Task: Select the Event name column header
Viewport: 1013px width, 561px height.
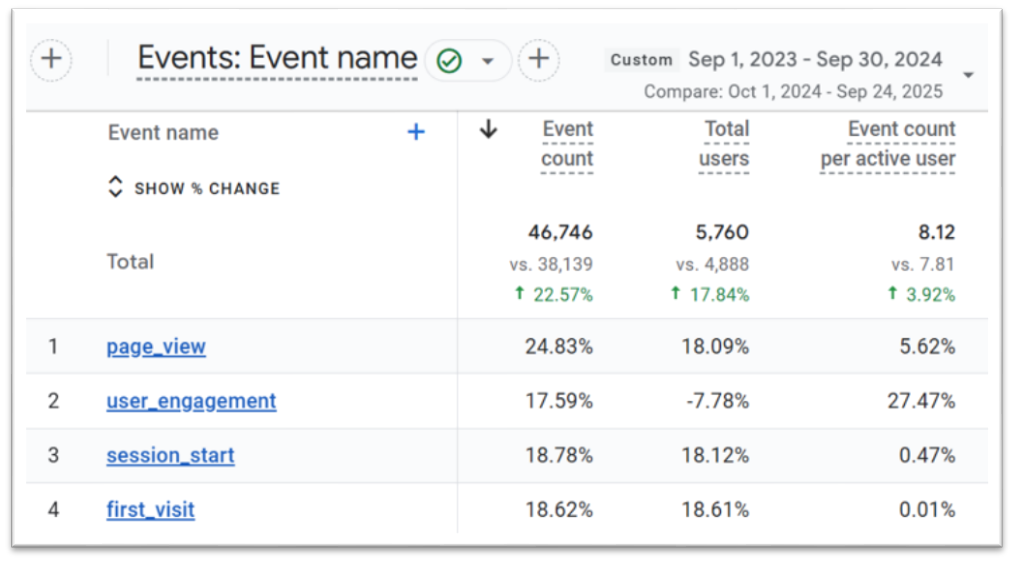Action: click(163, 133)
